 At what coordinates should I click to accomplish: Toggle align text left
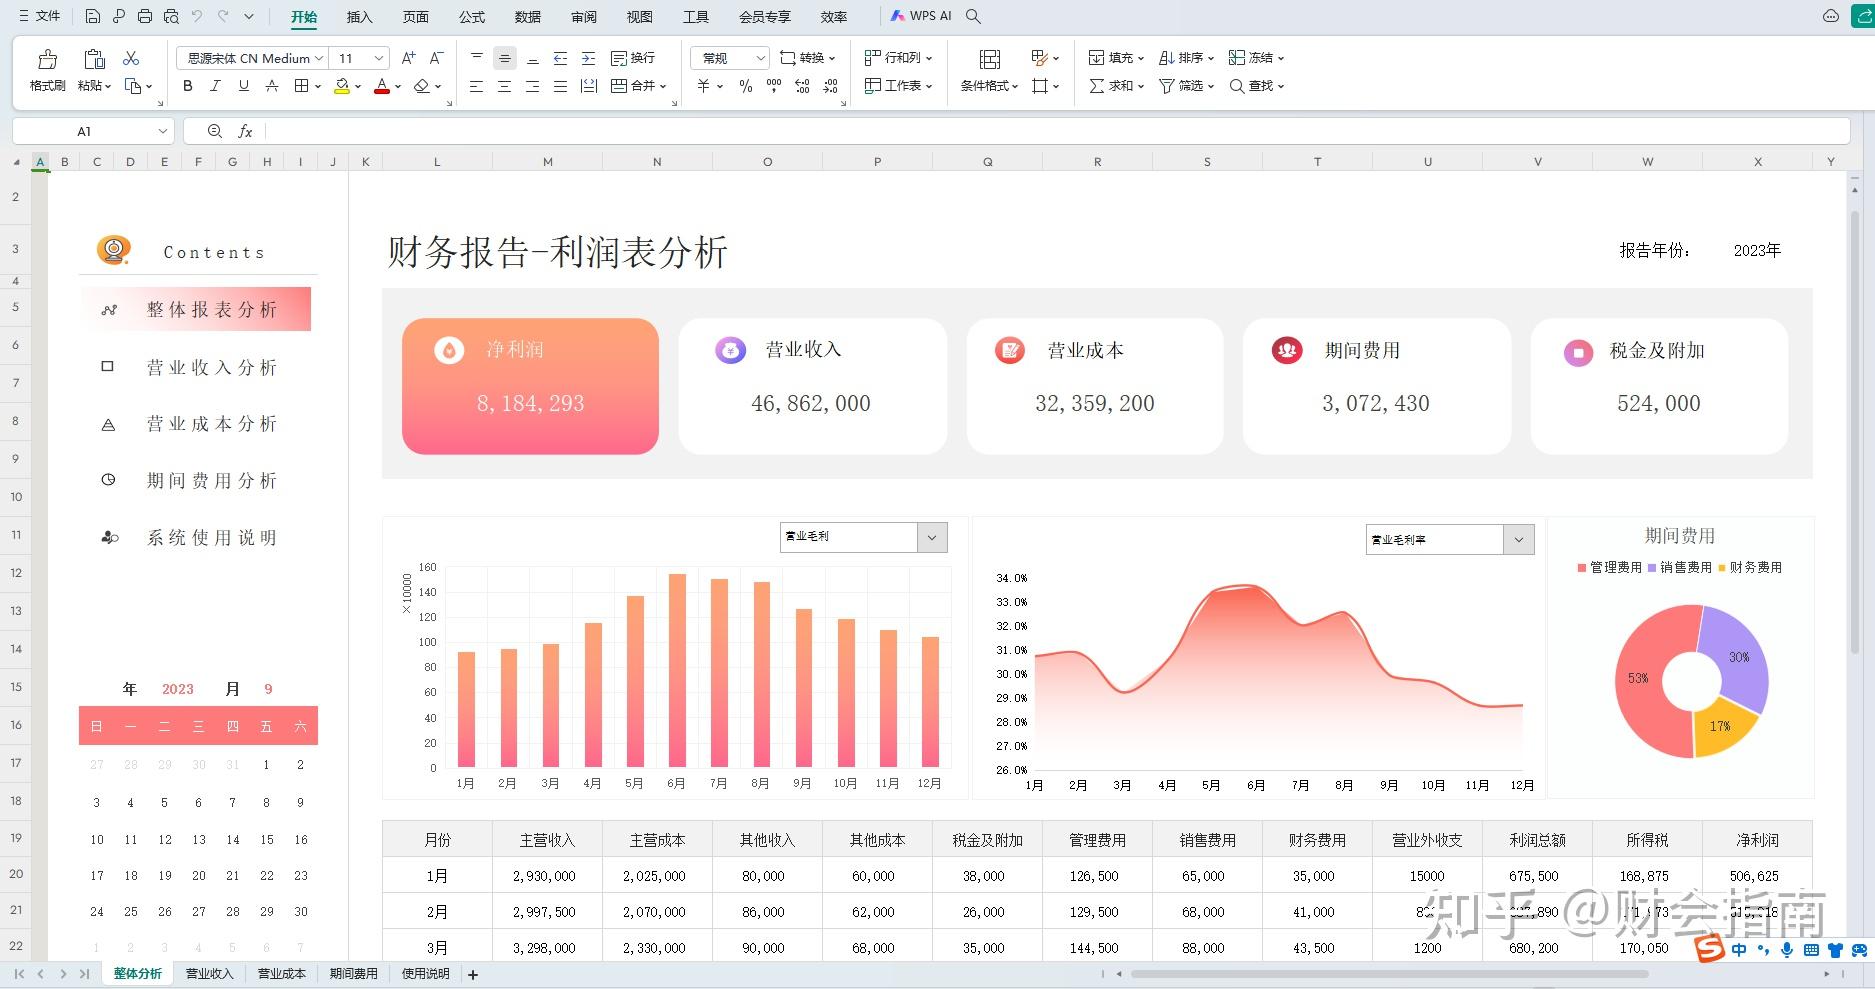[x=476, y=86]
